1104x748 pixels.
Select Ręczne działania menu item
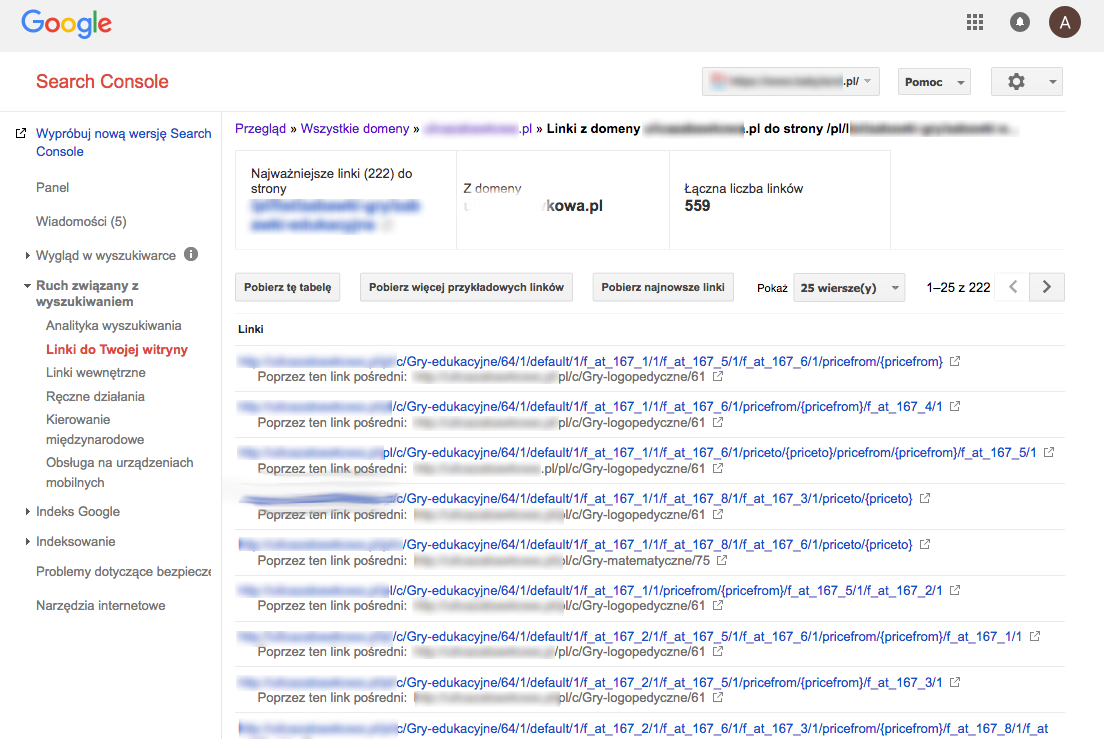coord(95,397)
